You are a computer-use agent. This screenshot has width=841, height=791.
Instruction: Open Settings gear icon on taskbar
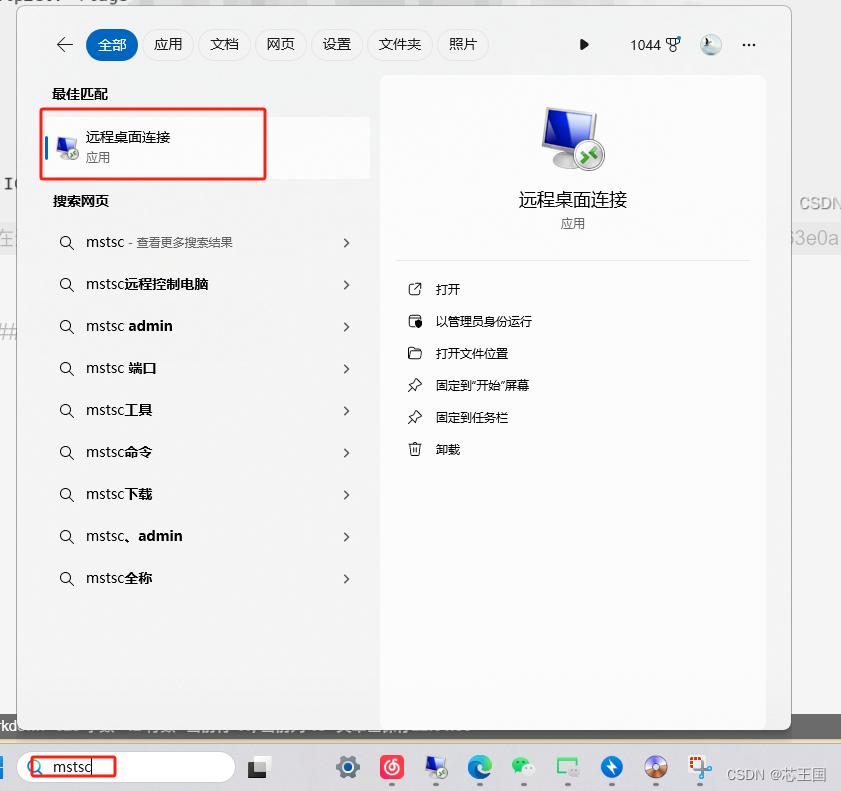pyautogui.click(x=348, y=767)
